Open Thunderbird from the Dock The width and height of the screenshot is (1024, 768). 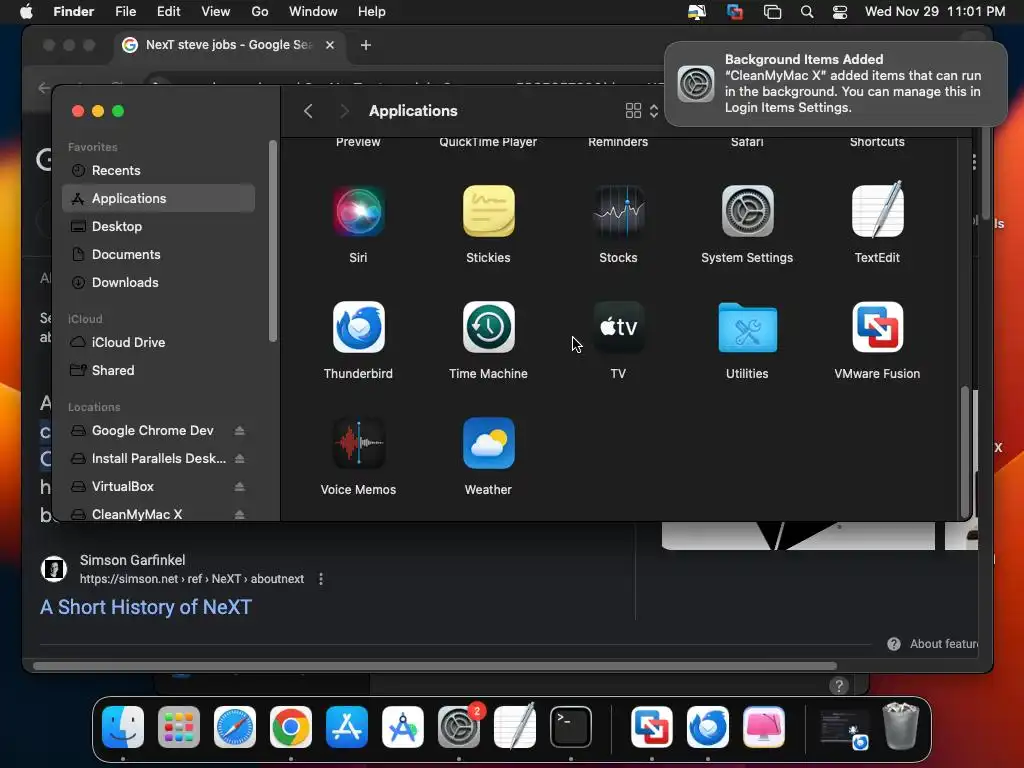pyautogui.click(x=707, y=727)
